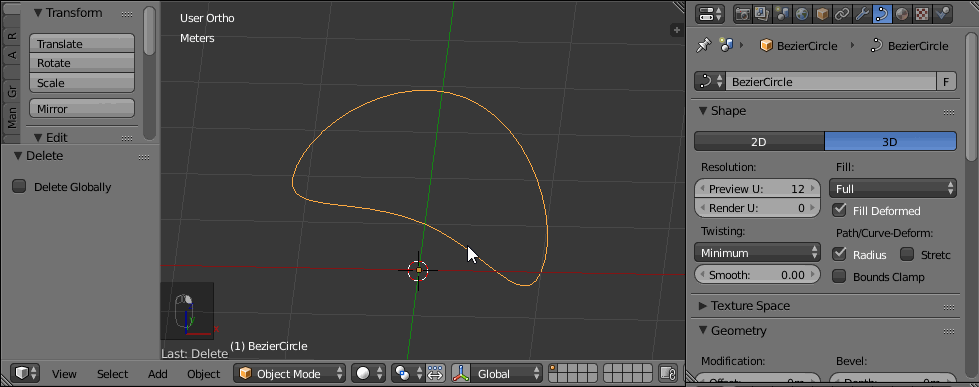Switch to the A tool shelf tab

tap(11, 56)
